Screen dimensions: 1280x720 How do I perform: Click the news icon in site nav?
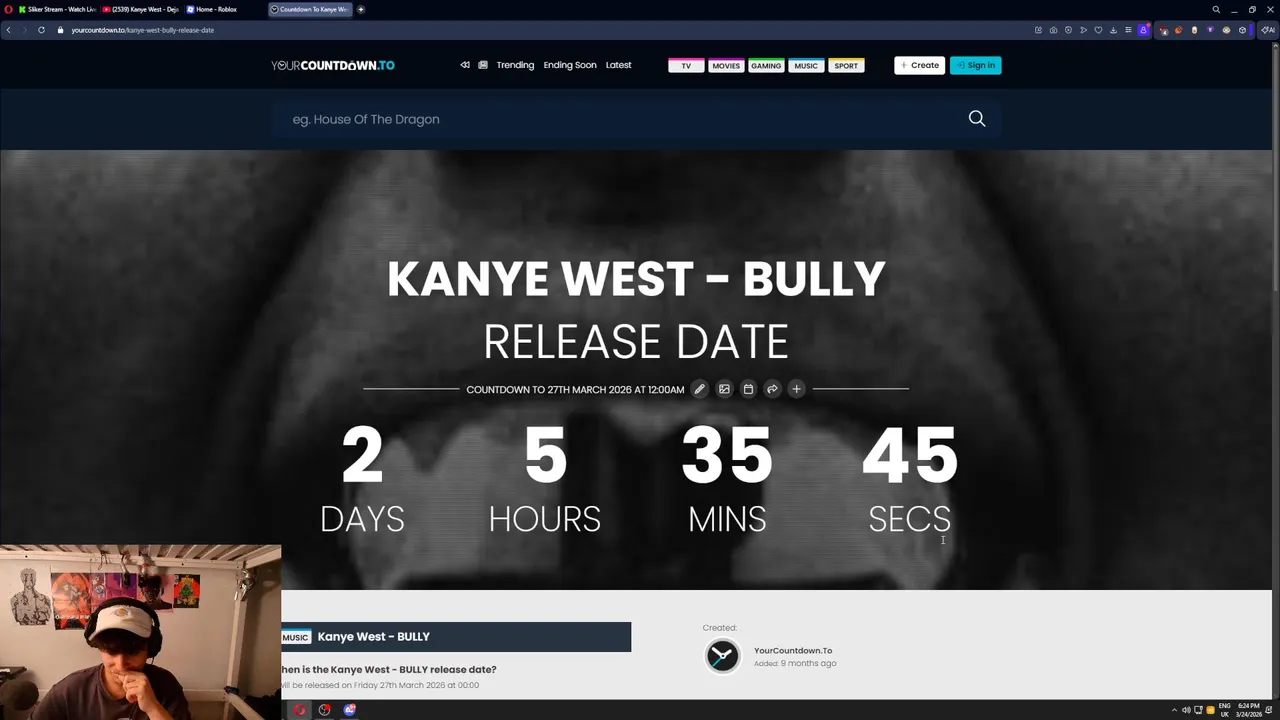tap(483, 65)
